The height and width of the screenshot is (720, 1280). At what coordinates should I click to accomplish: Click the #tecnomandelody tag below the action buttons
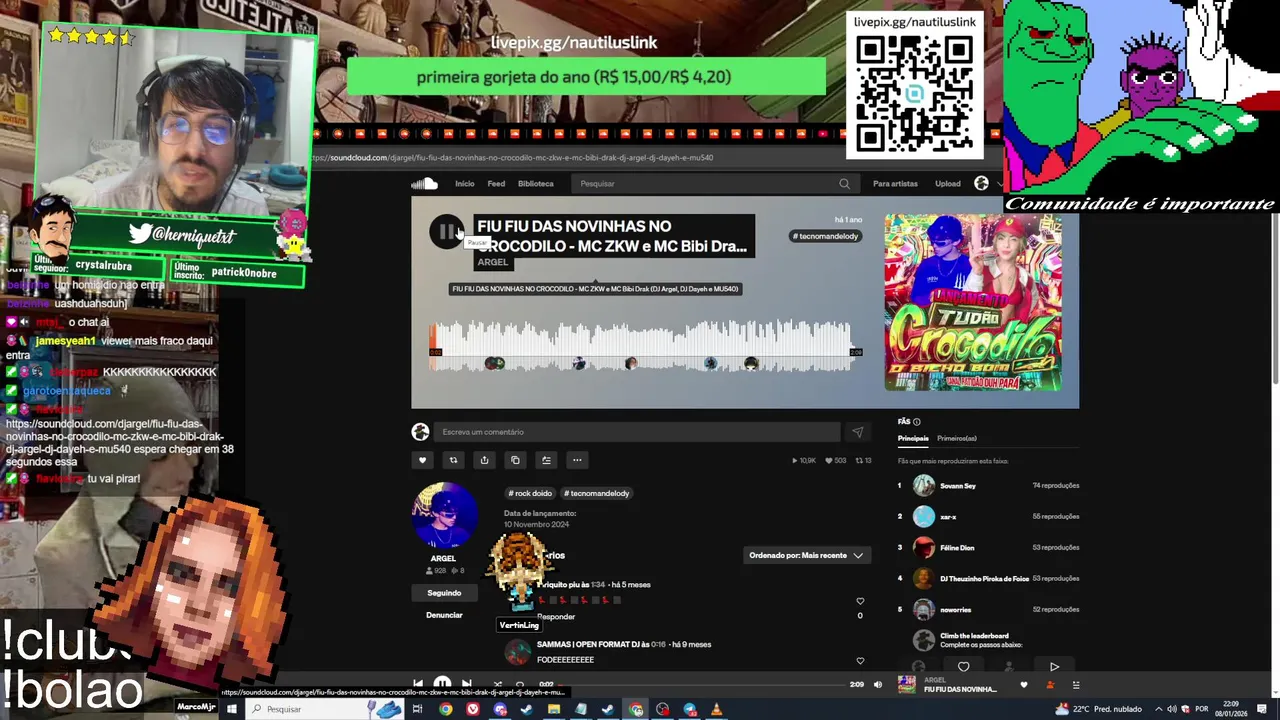pos(596,493)
